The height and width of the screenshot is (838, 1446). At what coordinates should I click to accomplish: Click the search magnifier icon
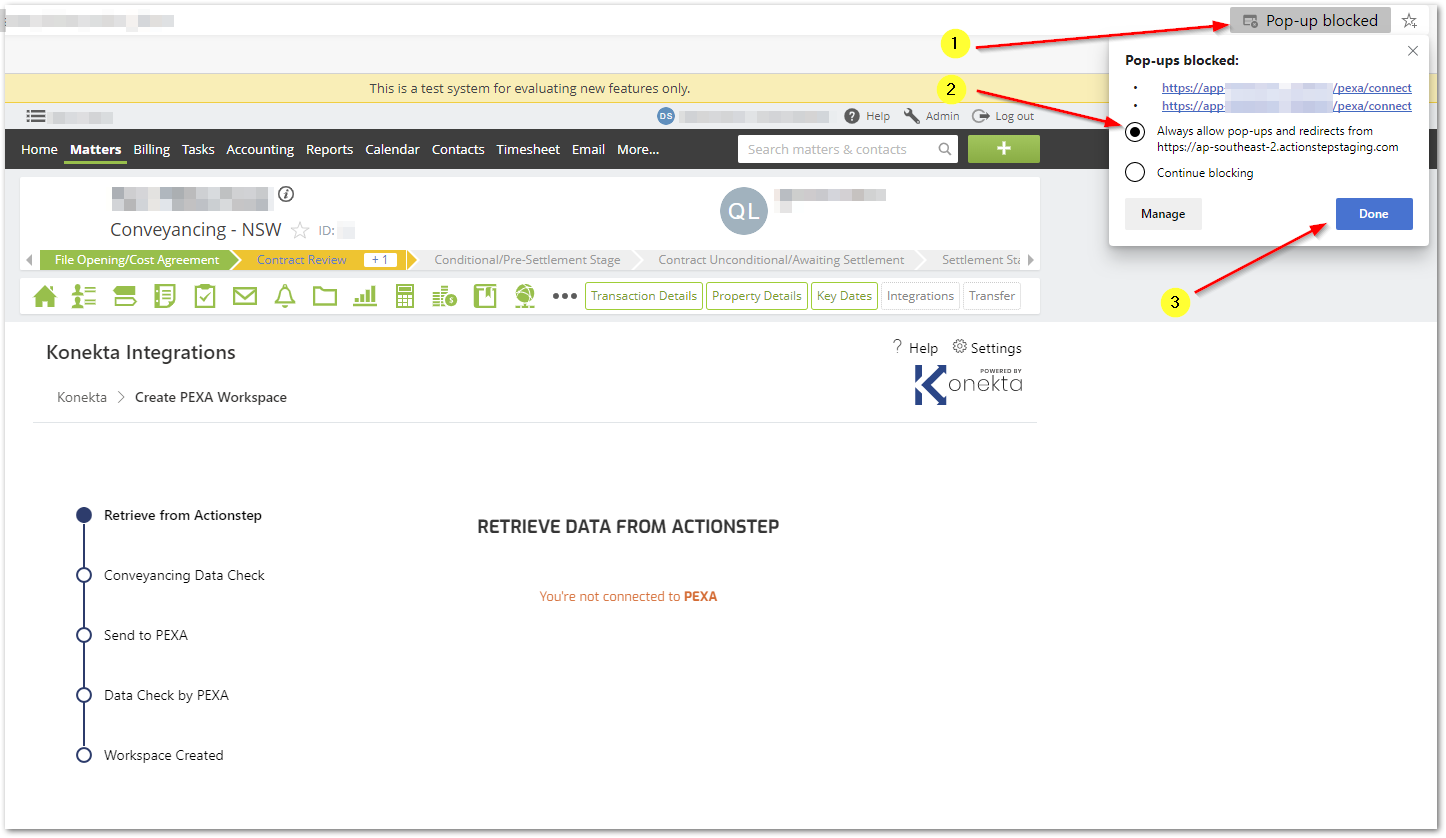click(x=944, y=149)
